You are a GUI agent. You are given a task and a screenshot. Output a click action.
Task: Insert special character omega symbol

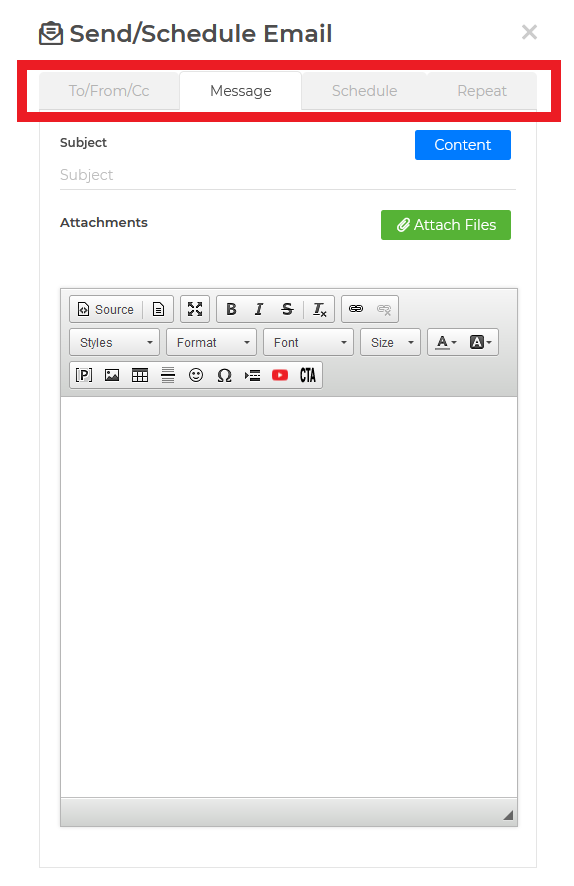pyautogui.click(x=224, y=375)
